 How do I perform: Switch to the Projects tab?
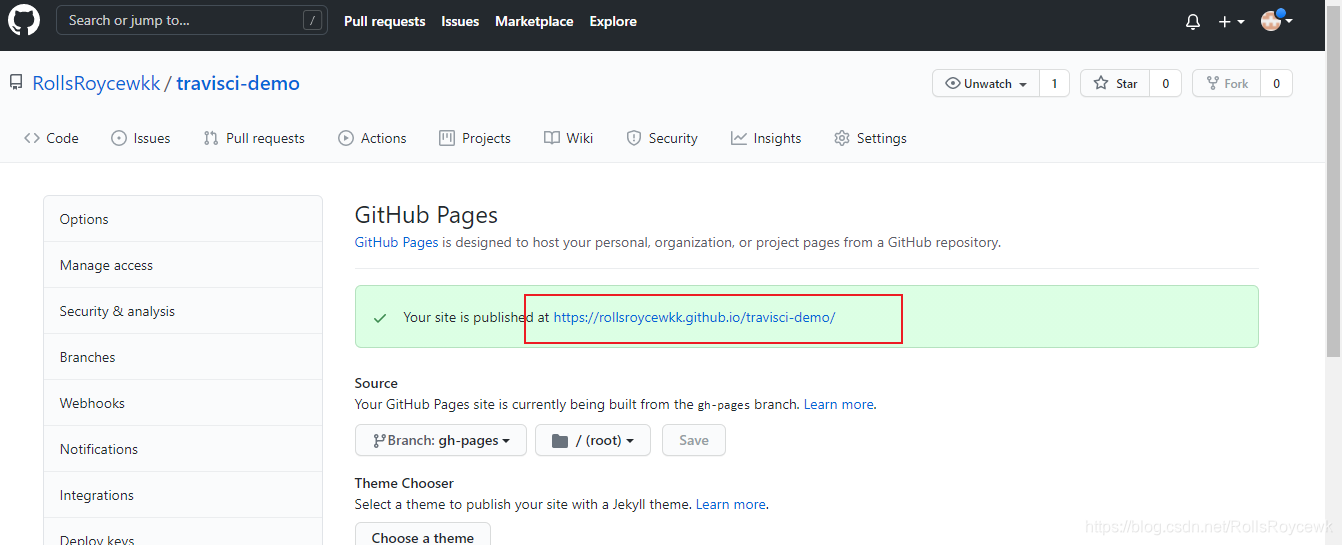point(475,138)
